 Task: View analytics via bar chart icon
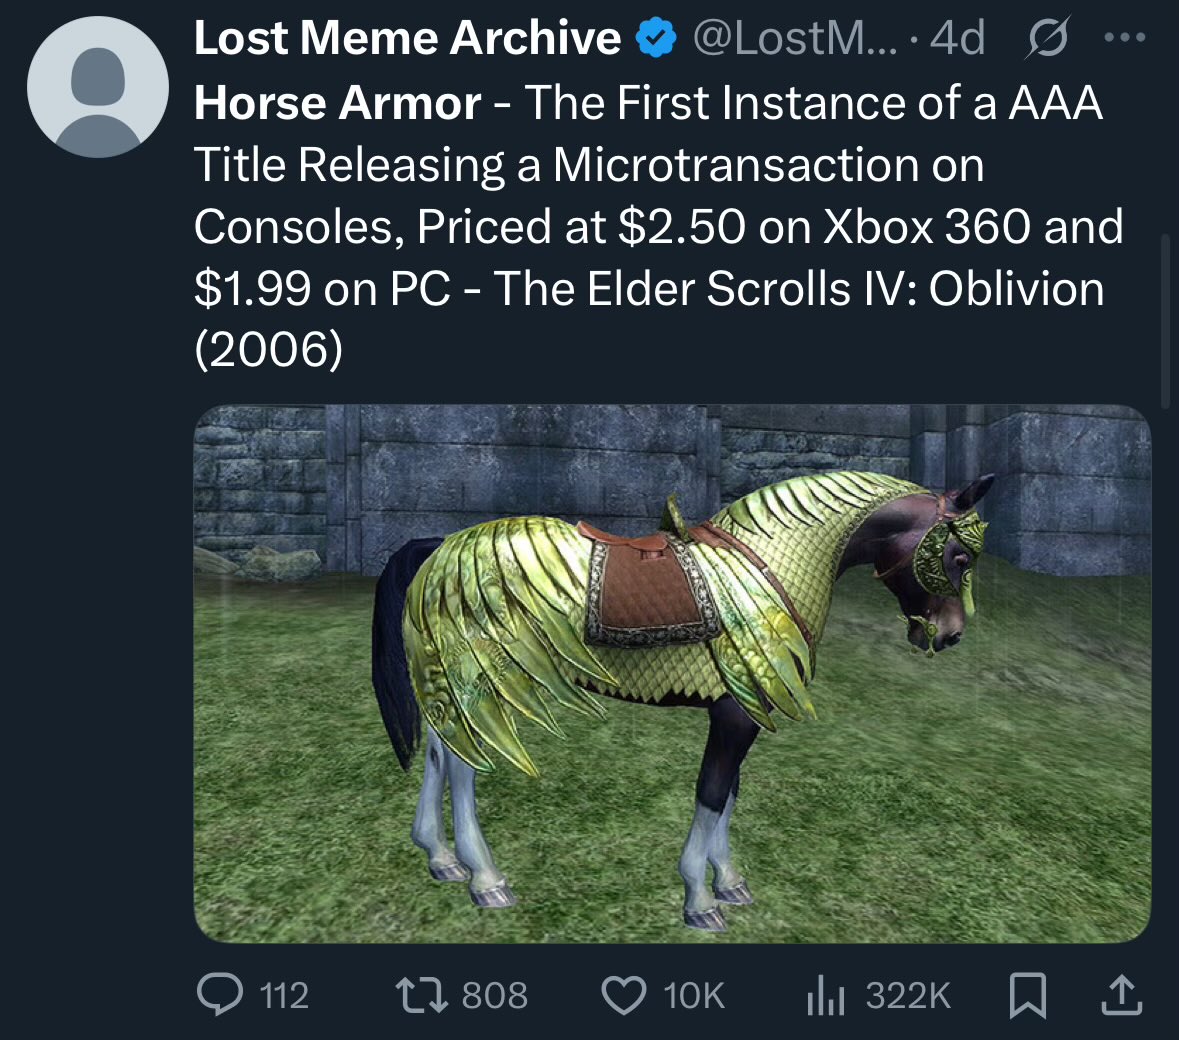[826, 995]
